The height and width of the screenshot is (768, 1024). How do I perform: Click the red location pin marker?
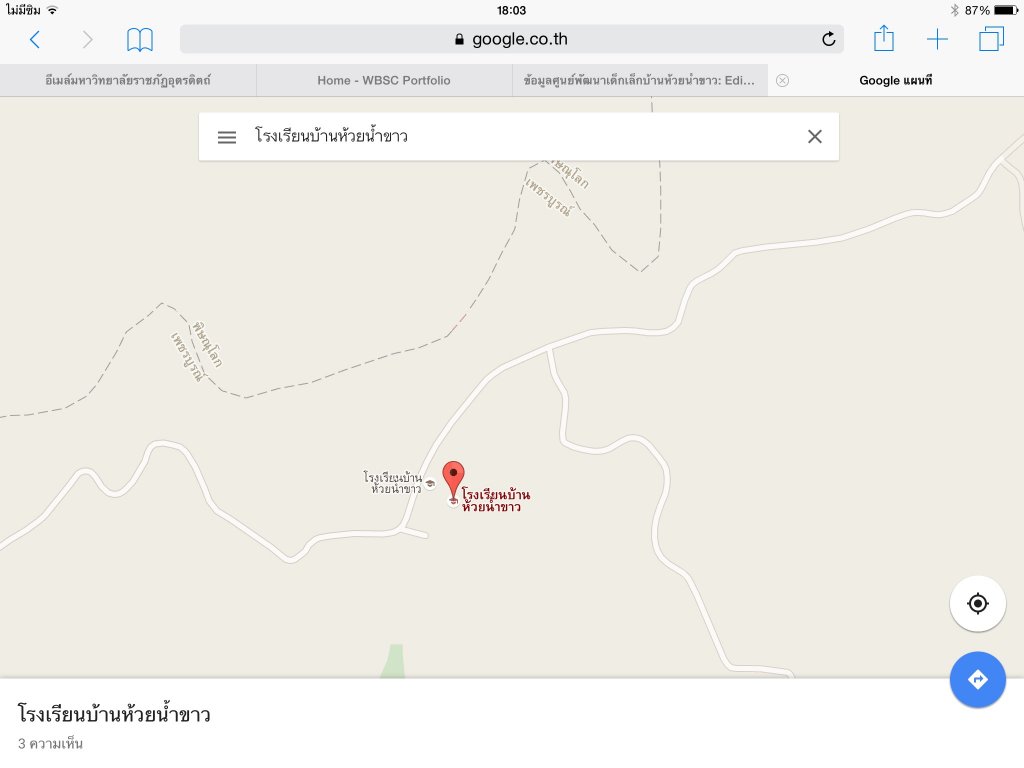point(453,480)
